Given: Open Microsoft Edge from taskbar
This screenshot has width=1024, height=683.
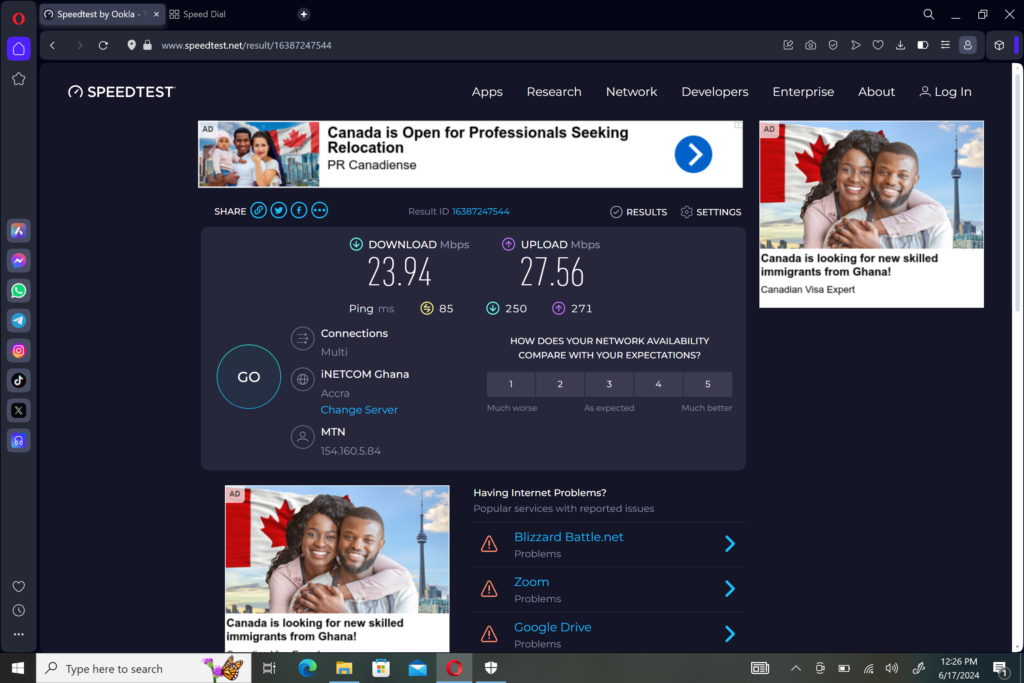Looking at the screenshot, I should [x=308, y=668].
